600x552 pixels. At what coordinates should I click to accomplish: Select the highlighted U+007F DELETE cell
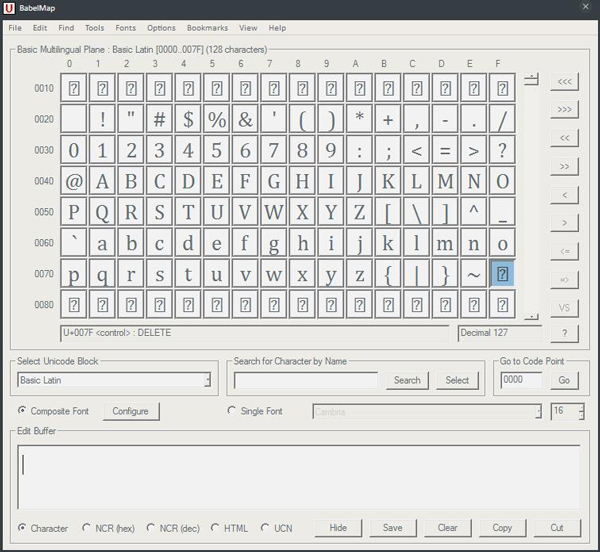click(502, 274)
